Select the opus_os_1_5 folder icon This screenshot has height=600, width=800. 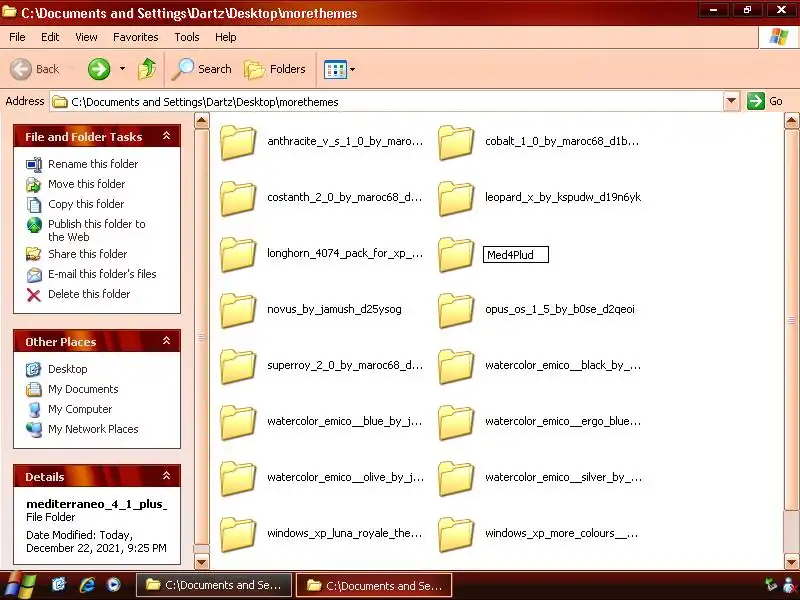[x=456, y=310]
